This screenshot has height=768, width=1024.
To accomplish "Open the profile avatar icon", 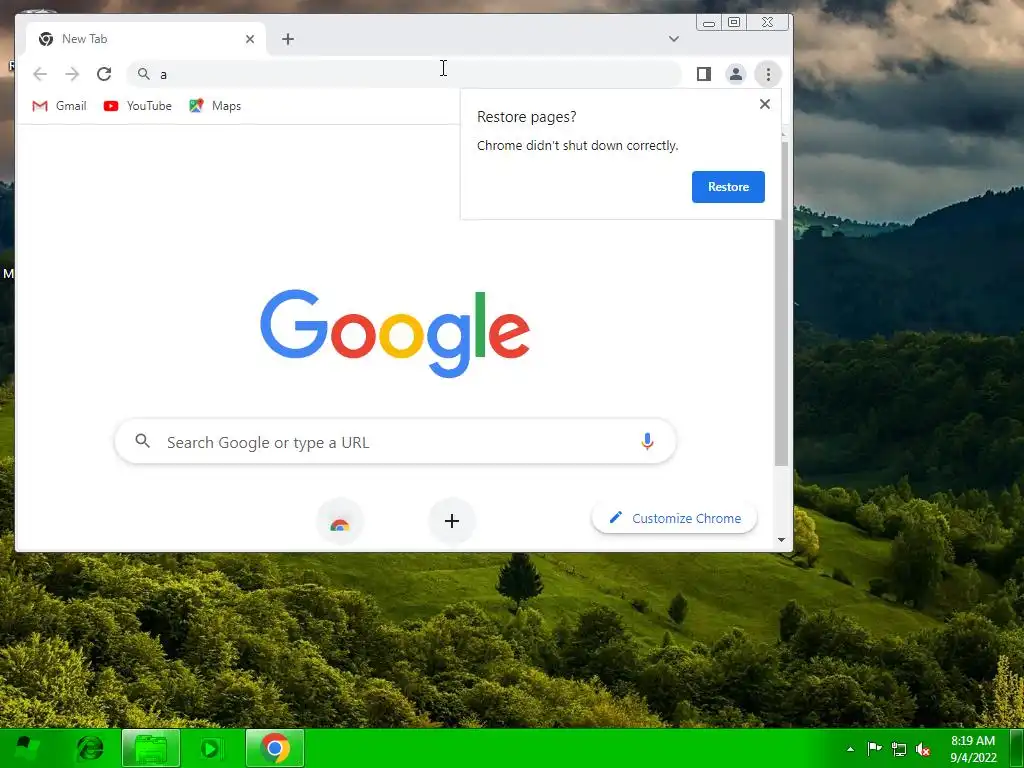I will pyautogui.click(x=735, y=74).
